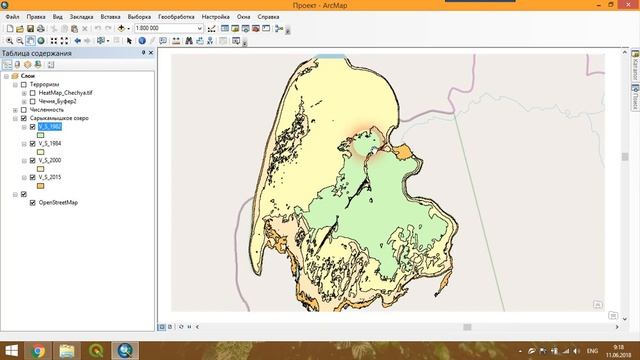Image resolution: width=640 pixels, height=360 pixels.
Task: Save the project with the floppy disk icon
Action: 30,29
